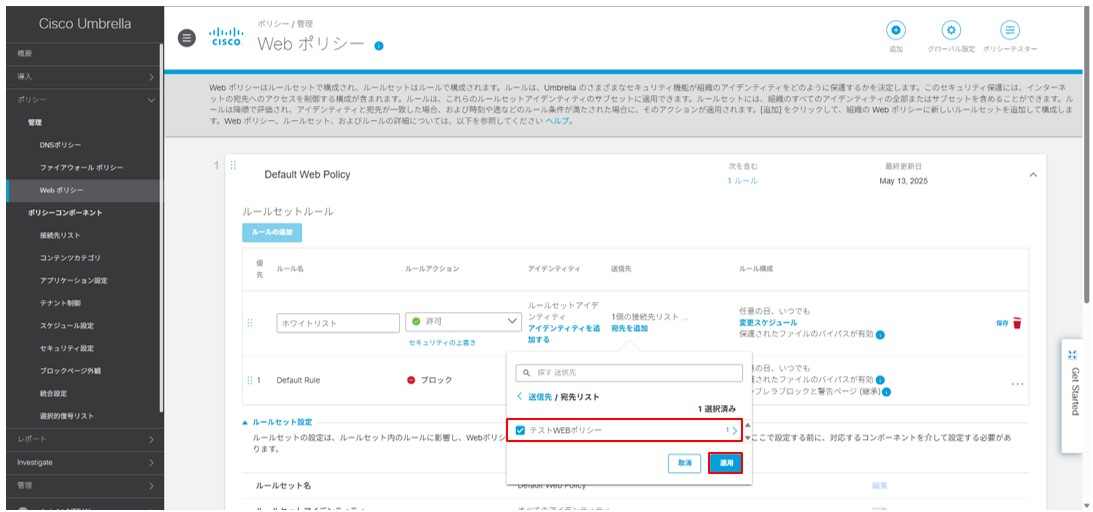Click the destination list scroll-up arrow
This screenshot has height=512, width=1093.
point(747,425)
